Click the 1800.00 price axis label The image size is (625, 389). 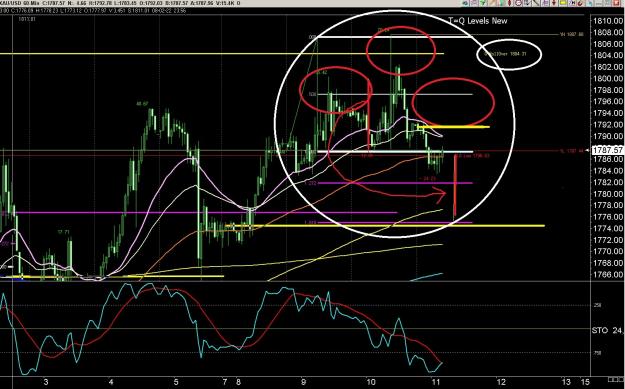pos(608,79)
